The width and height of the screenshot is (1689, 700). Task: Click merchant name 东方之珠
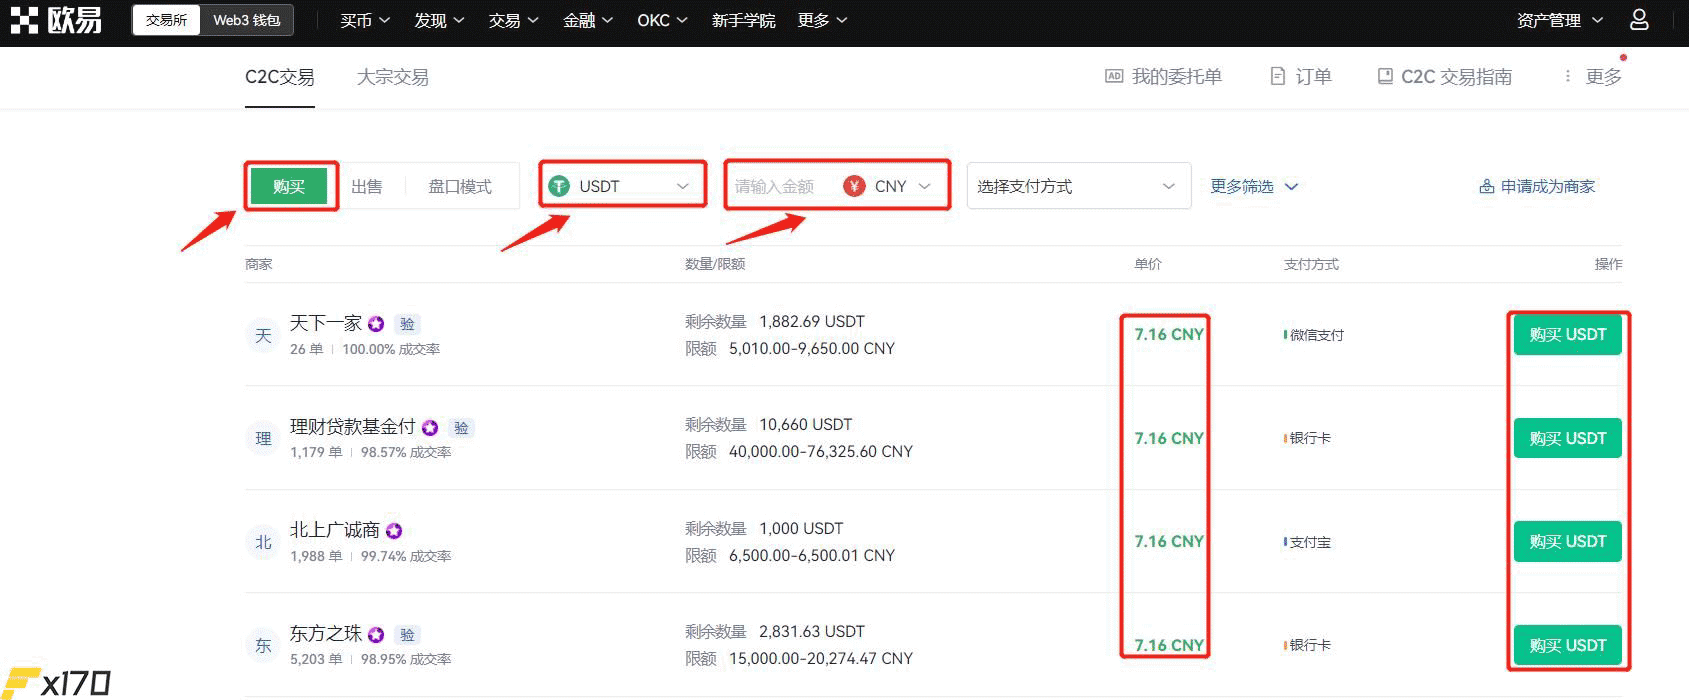click(x=326, y=633)
